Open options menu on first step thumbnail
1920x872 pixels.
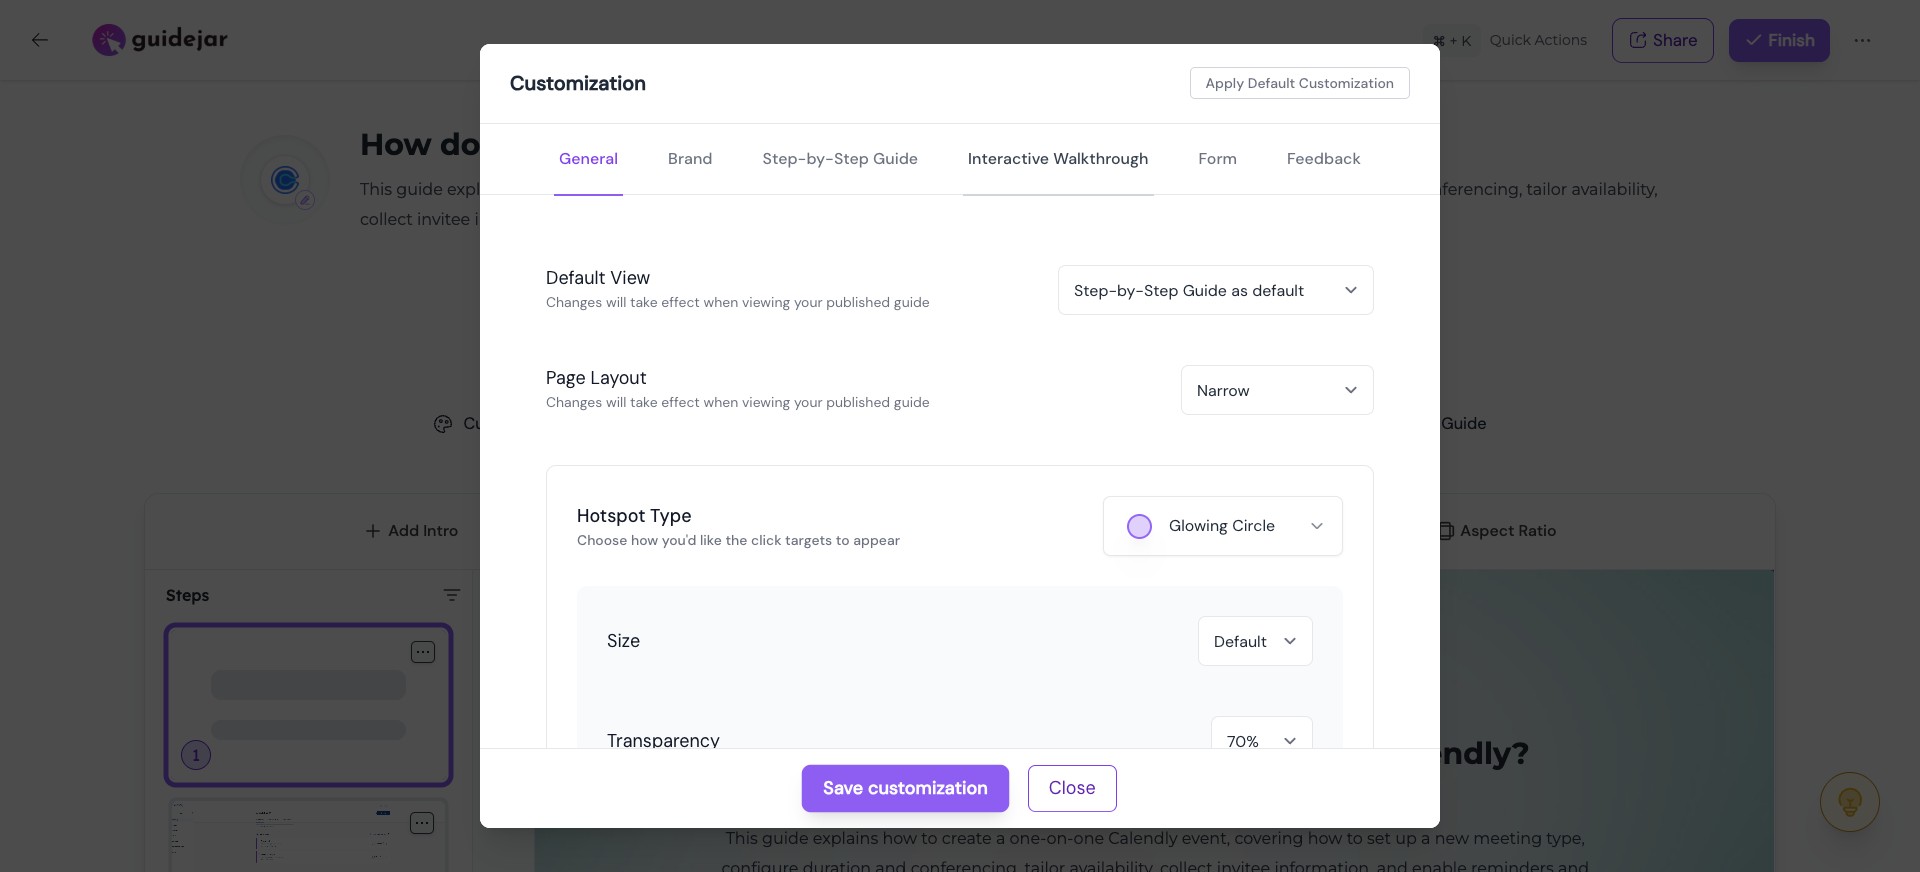click(423, 652)
